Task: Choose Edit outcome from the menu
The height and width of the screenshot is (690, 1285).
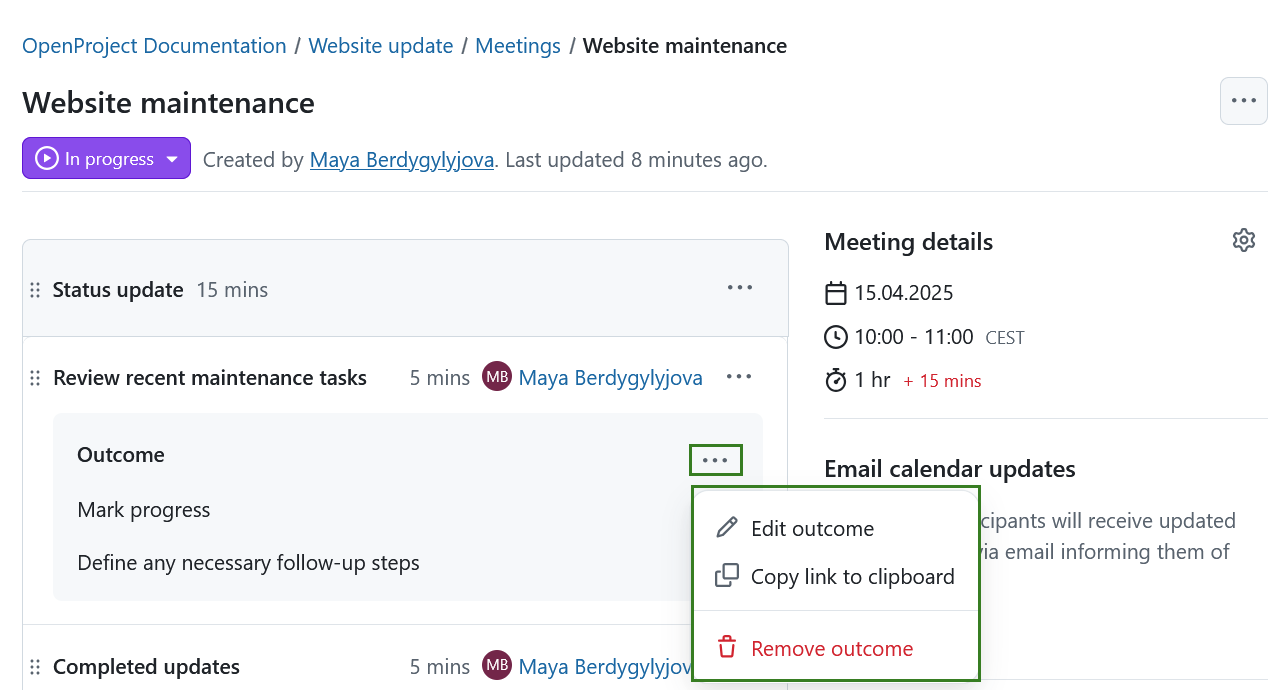Action: [812, 528]
